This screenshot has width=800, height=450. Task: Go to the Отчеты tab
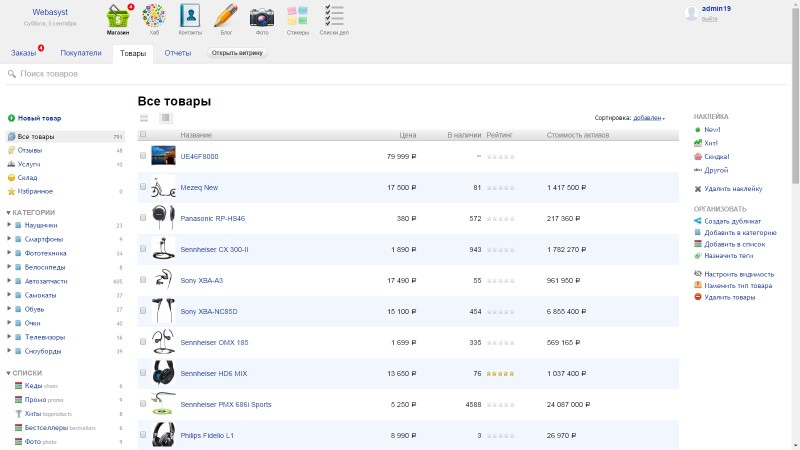pyautogui.click(x=178, y=53)
